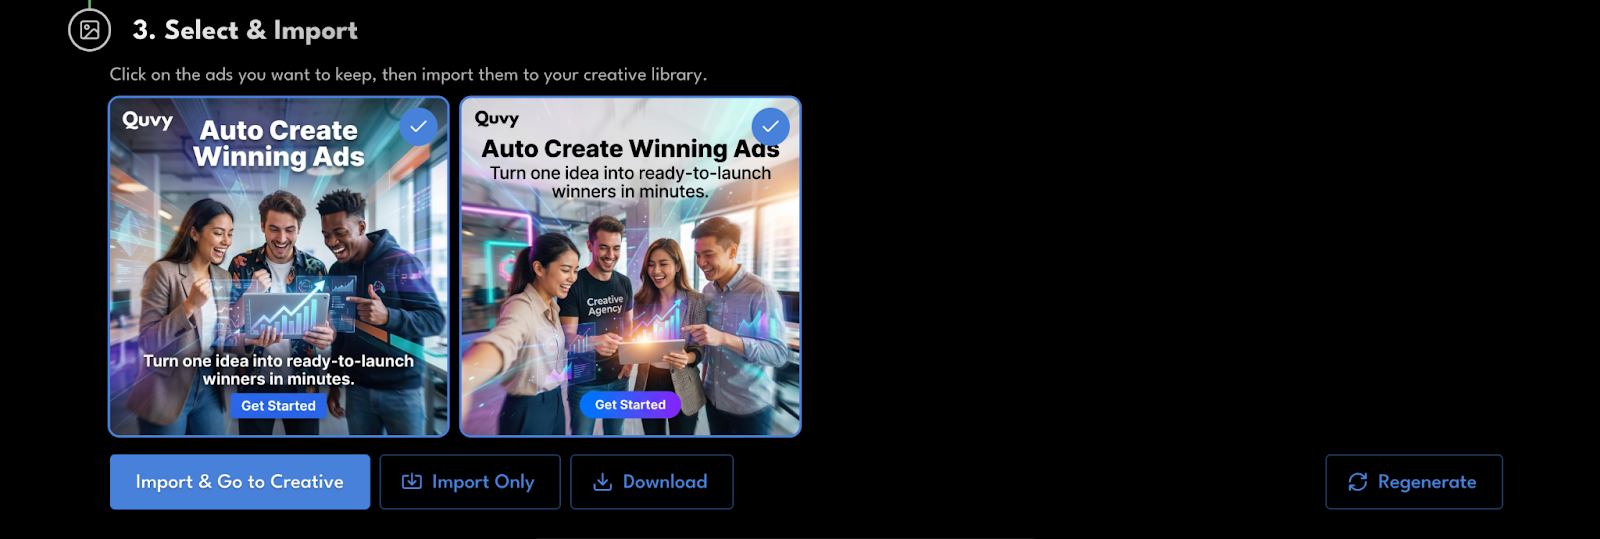
Task: Click the pill-shaped Get Started in the second ad
Action: tap(630, 405)
